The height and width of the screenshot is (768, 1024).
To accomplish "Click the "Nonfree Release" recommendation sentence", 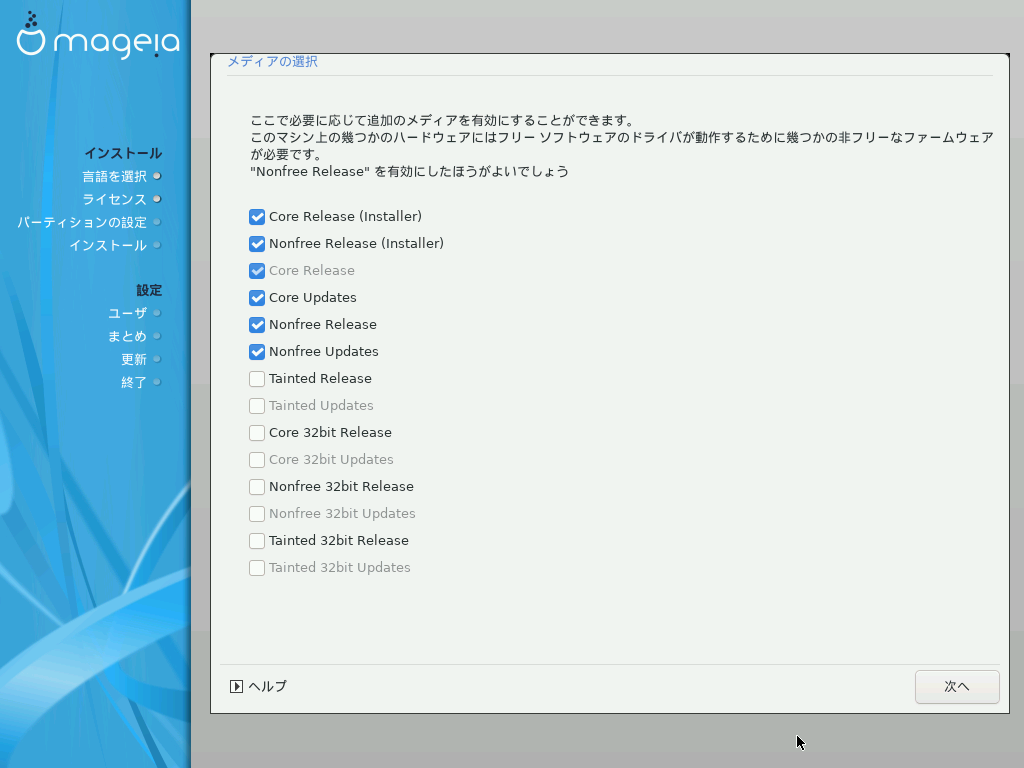I will (x=409, y=172).
